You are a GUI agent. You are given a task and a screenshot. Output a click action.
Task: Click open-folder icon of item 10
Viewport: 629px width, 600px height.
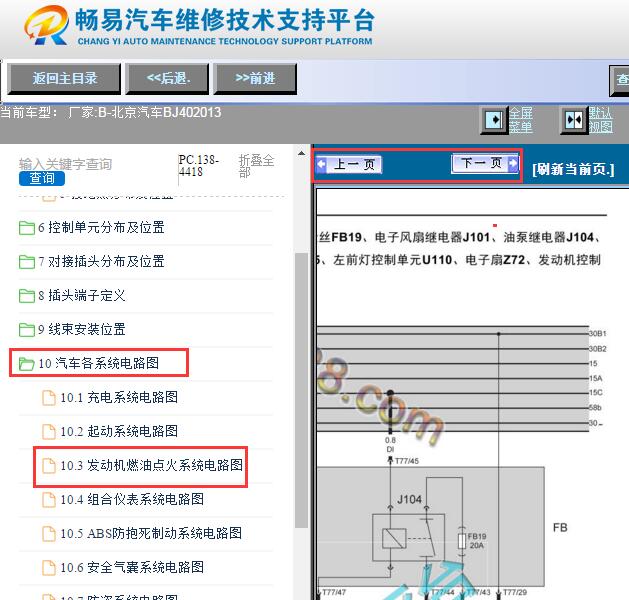point(26,364)
